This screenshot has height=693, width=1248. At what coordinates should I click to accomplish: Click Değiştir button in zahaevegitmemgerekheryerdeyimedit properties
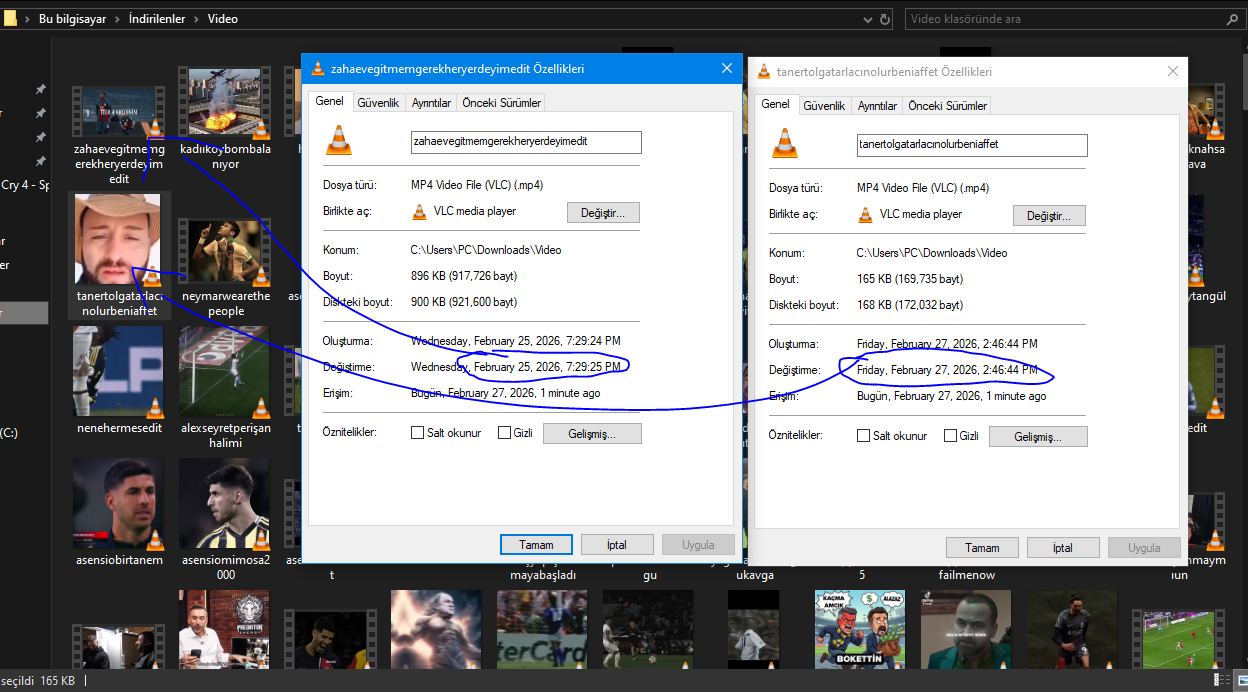coord(603,213)
